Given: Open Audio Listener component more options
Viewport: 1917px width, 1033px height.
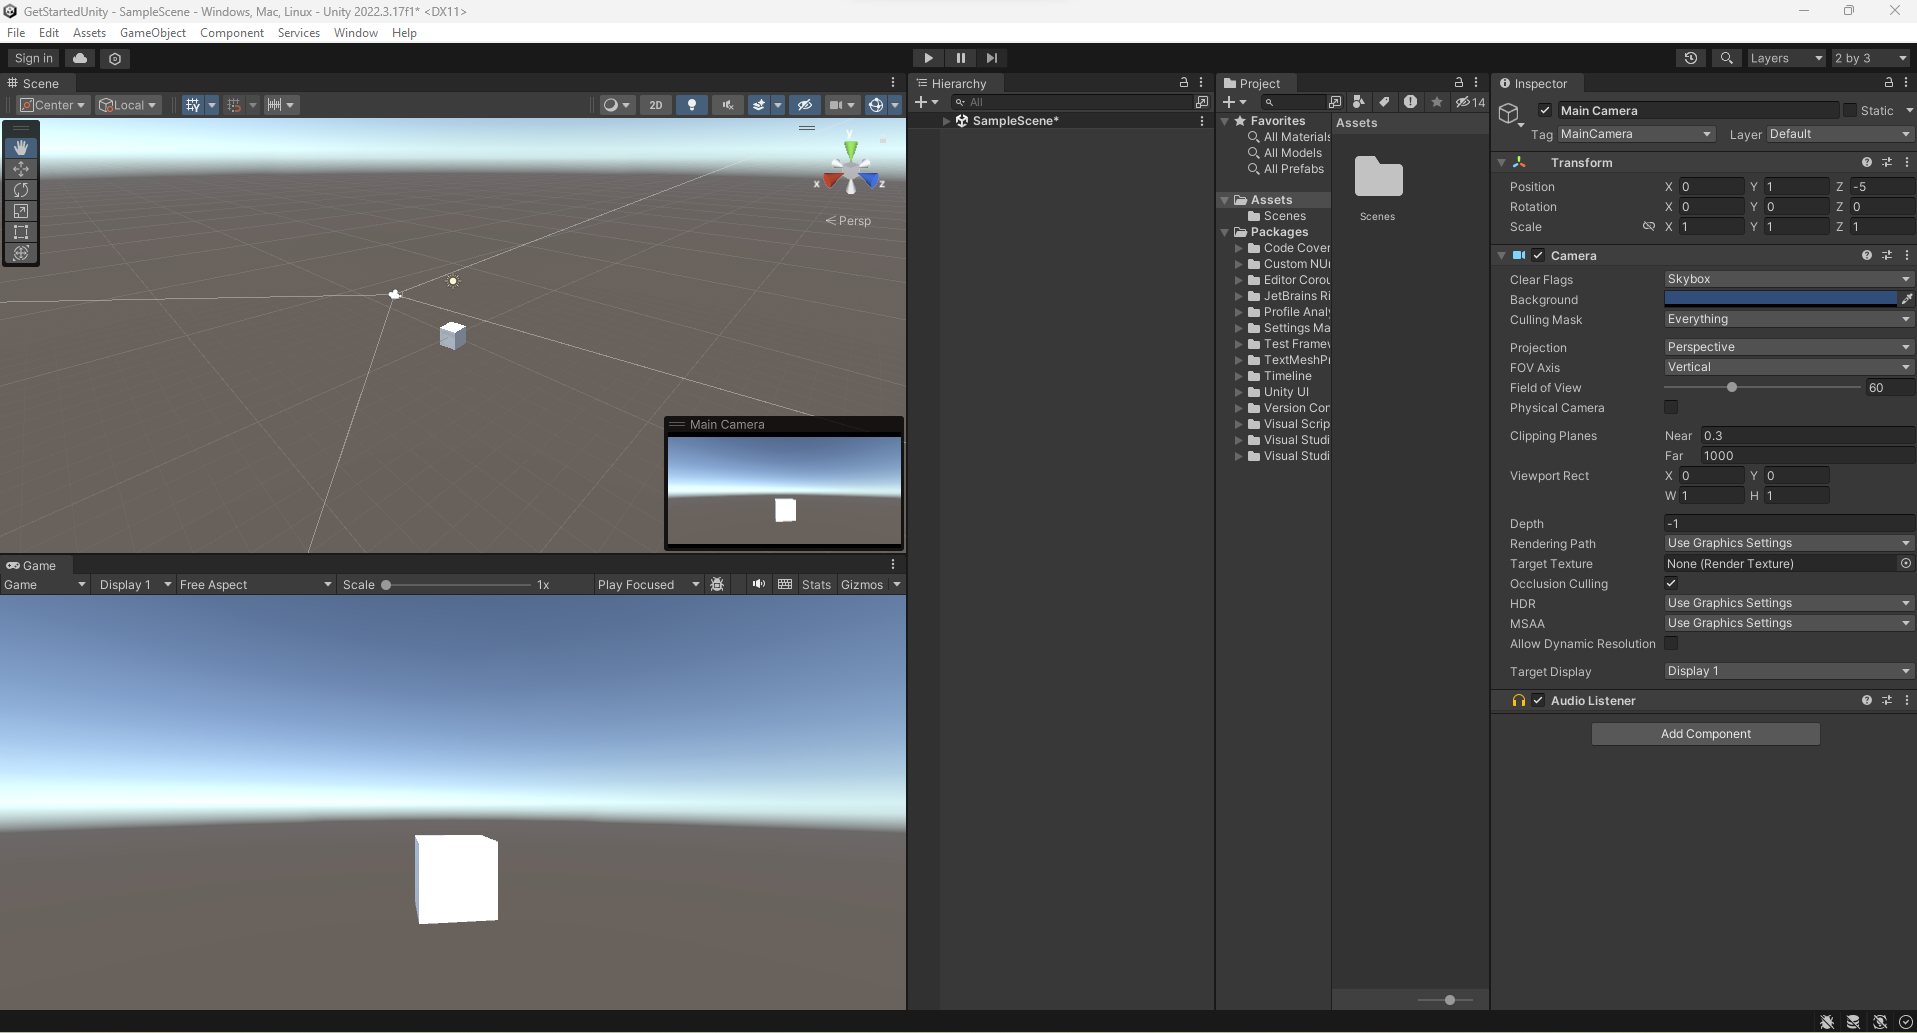Looking at the screenshot, I should (1907, 700).
